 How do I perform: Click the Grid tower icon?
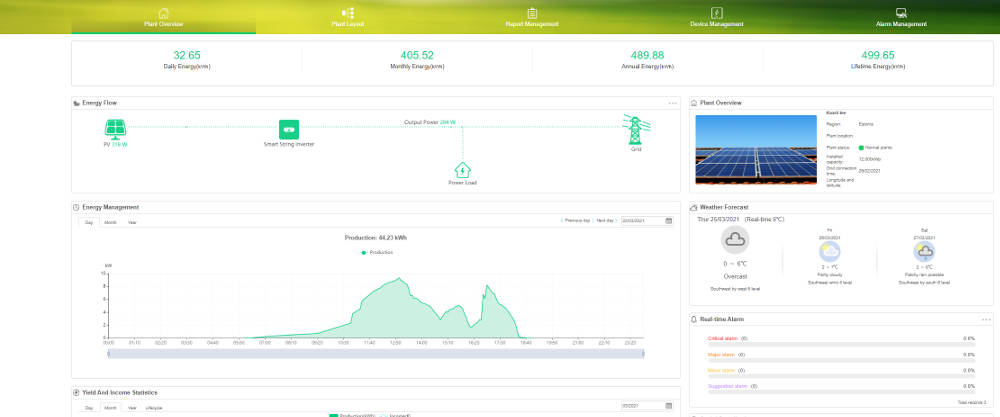coord(633,128)
